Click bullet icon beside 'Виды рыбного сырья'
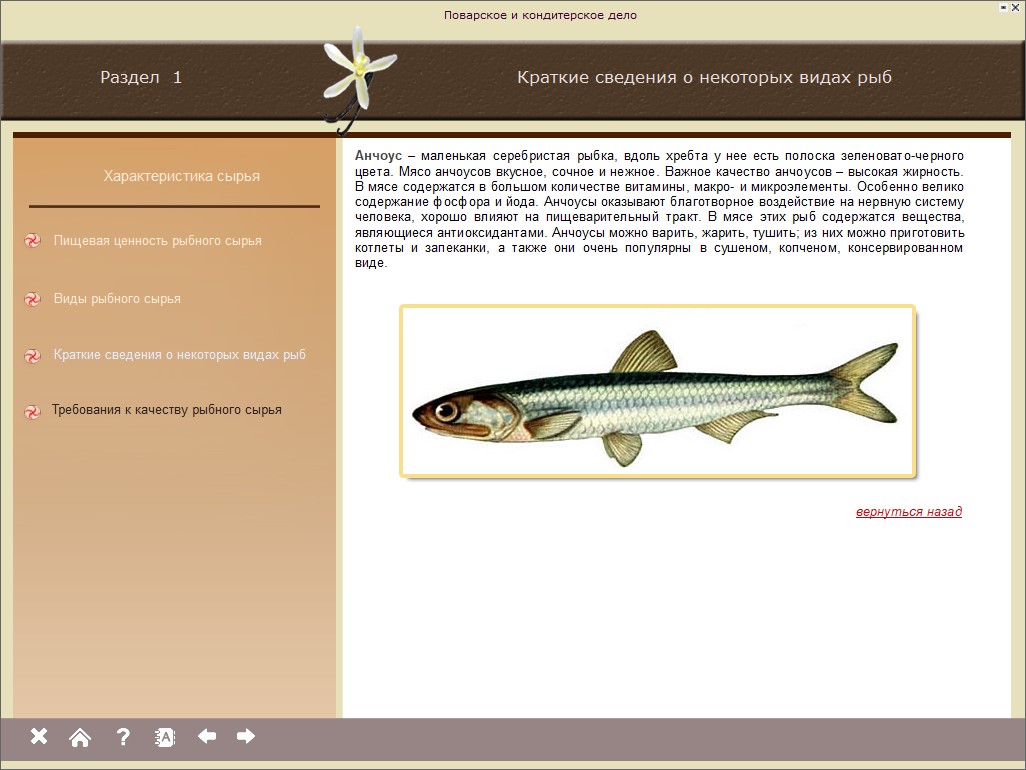 click(x=32, y=299)
